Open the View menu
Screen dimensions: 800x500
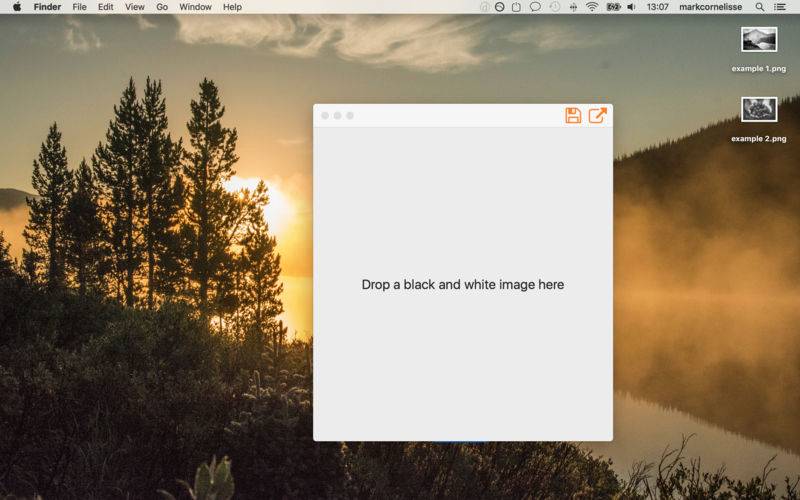click(135, 7)
